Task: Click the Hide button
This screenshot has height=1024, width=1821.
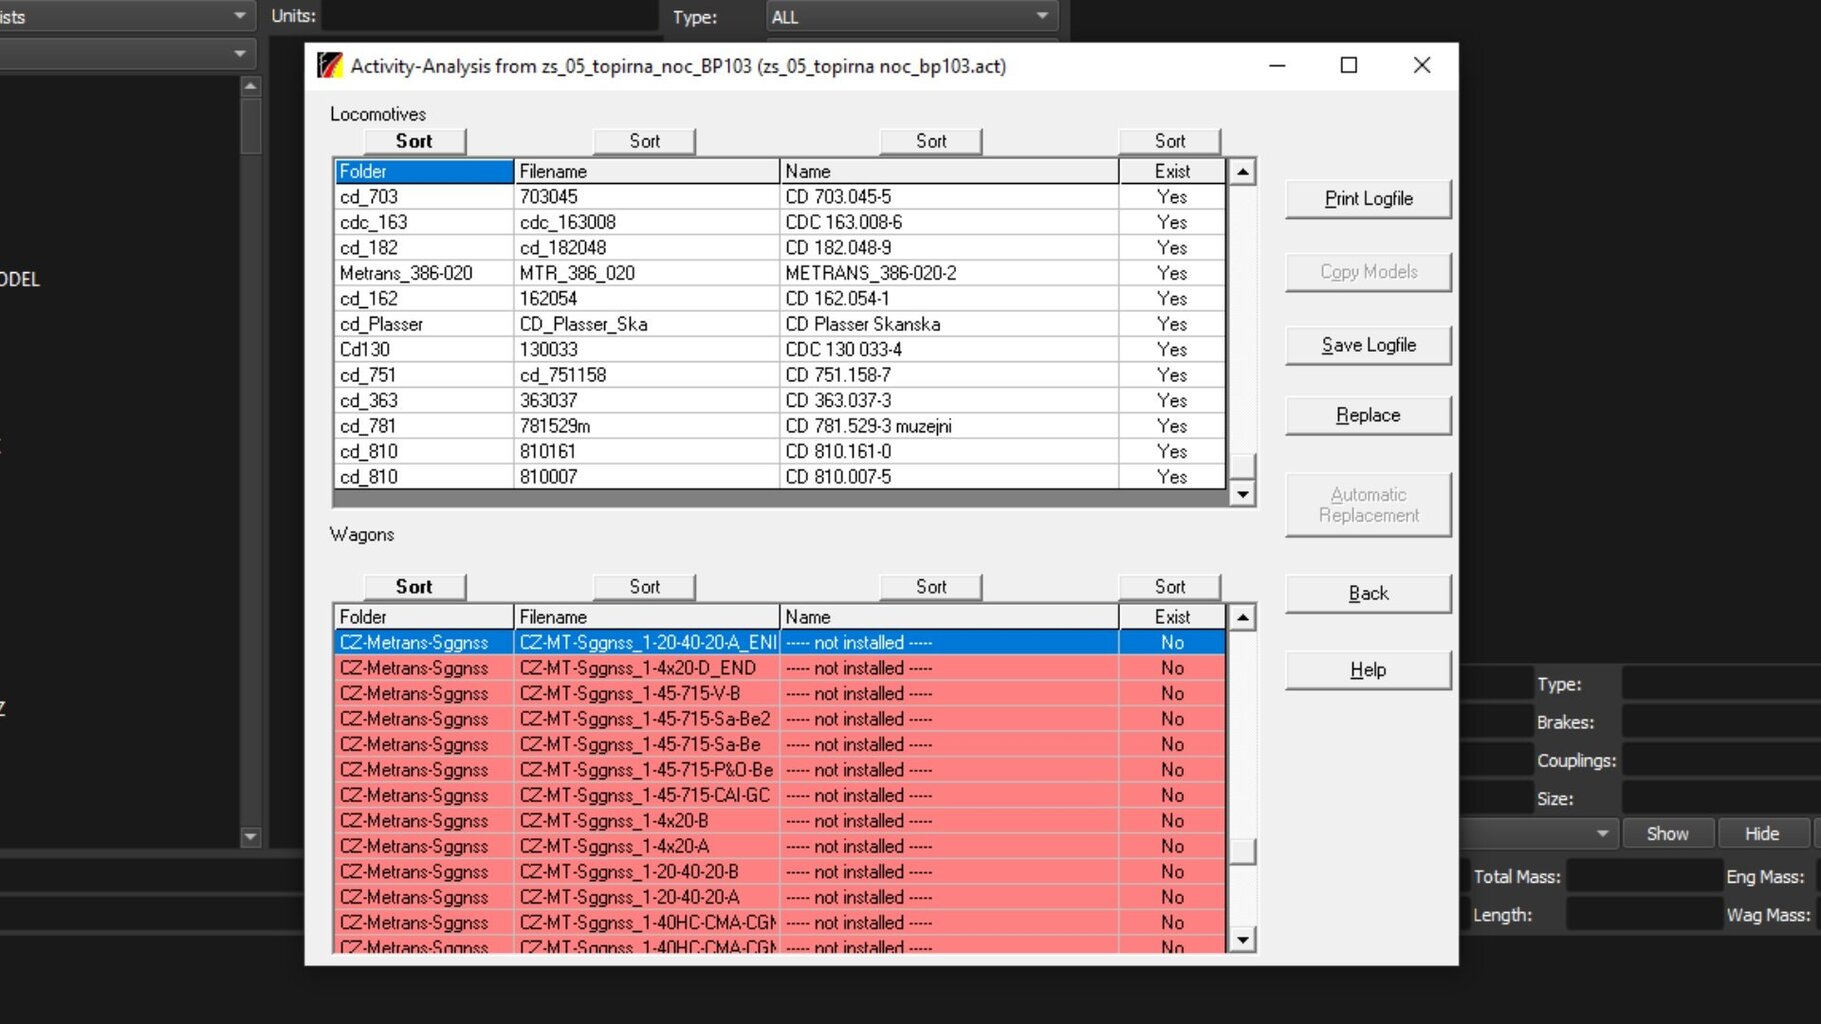Action: (x=1761, y=833)
